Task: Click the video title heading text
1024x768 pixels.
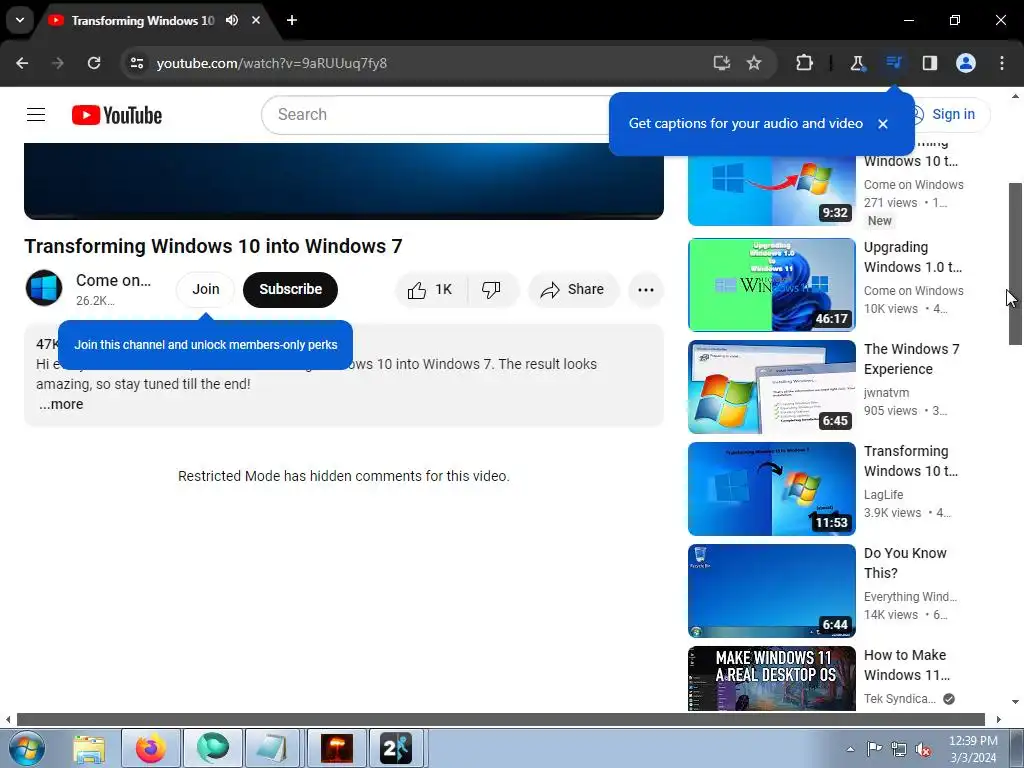Action: pos(213,246)
